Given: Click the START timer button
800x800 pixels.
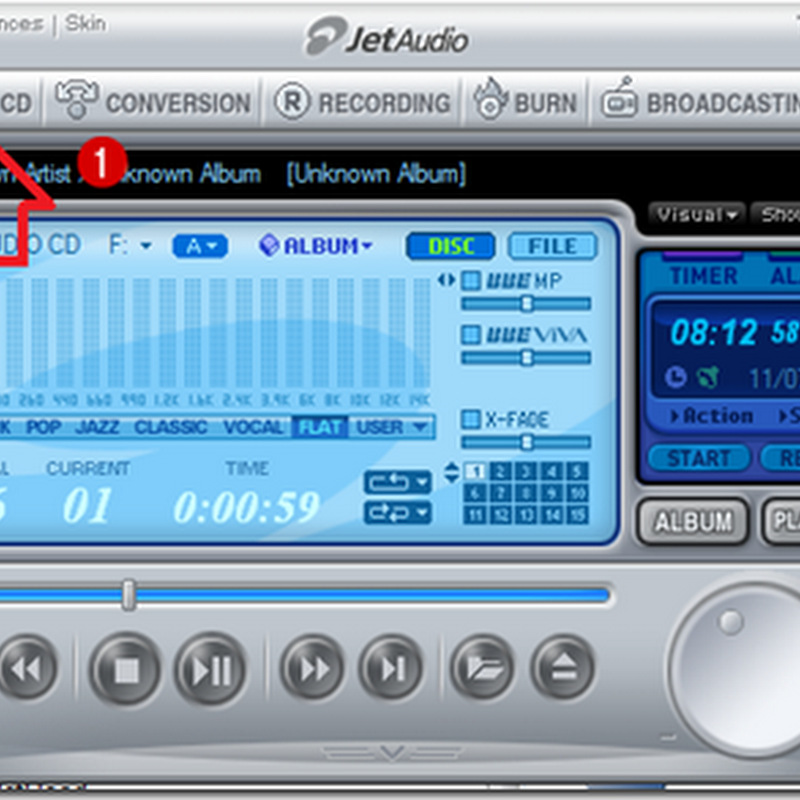Looking at the screenshot, I should point(698,458).
